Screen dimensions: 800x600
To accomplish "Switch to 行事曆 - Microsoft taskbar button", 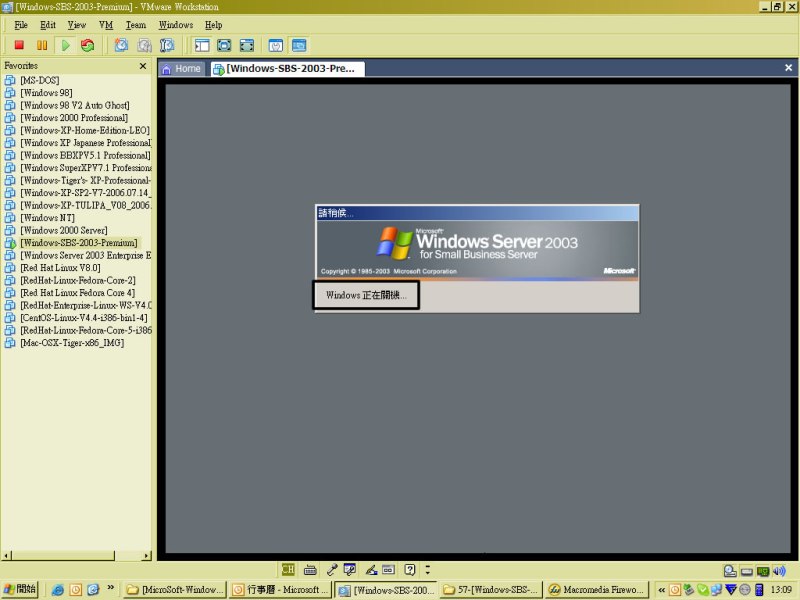I will [x=280, y=590].
